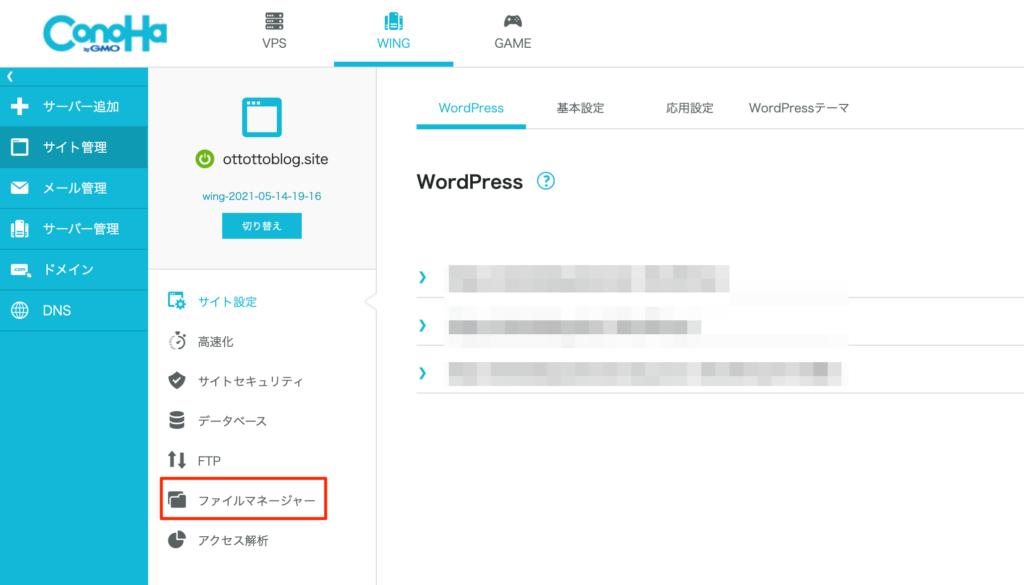This screenshot has height=585, width=1024.
Task: Select the WING service icon
Action: click(x=393, y=21)
